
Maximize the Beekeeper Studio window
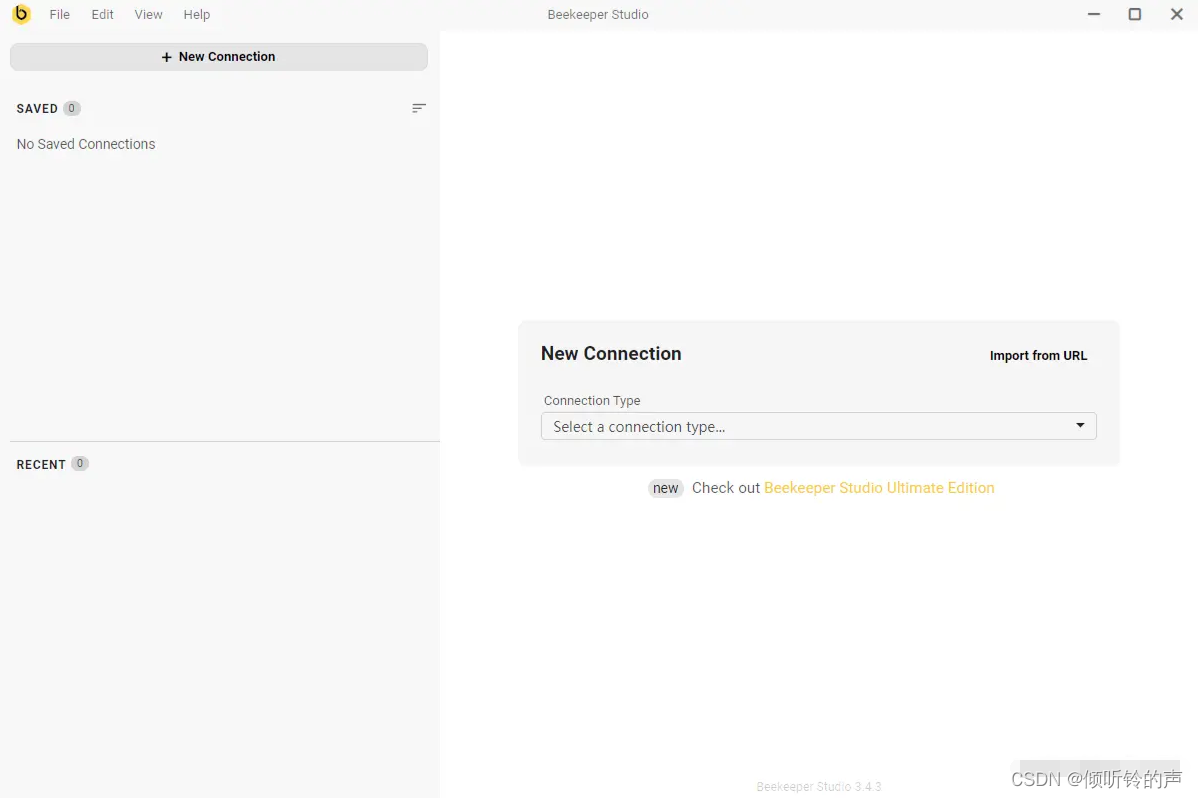[x=1135, y=14]
